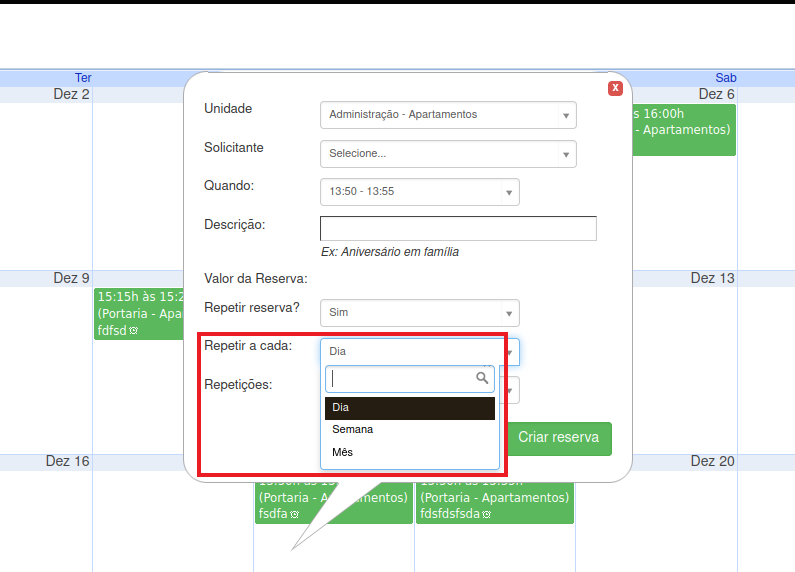This screenshot has width=795, height=572.
Task: Close the reservation dialog with red X
Action: coord(615,88)
